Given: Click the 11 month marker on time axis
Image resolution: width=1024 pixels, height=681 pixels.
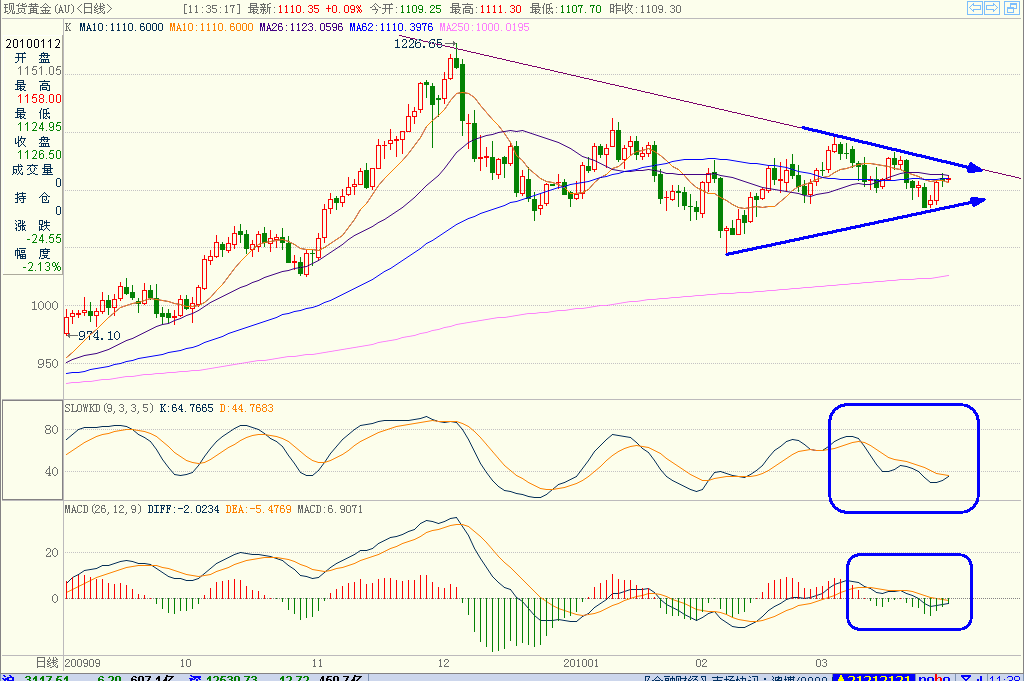Looking at the screenshot, I should [317, 663].
